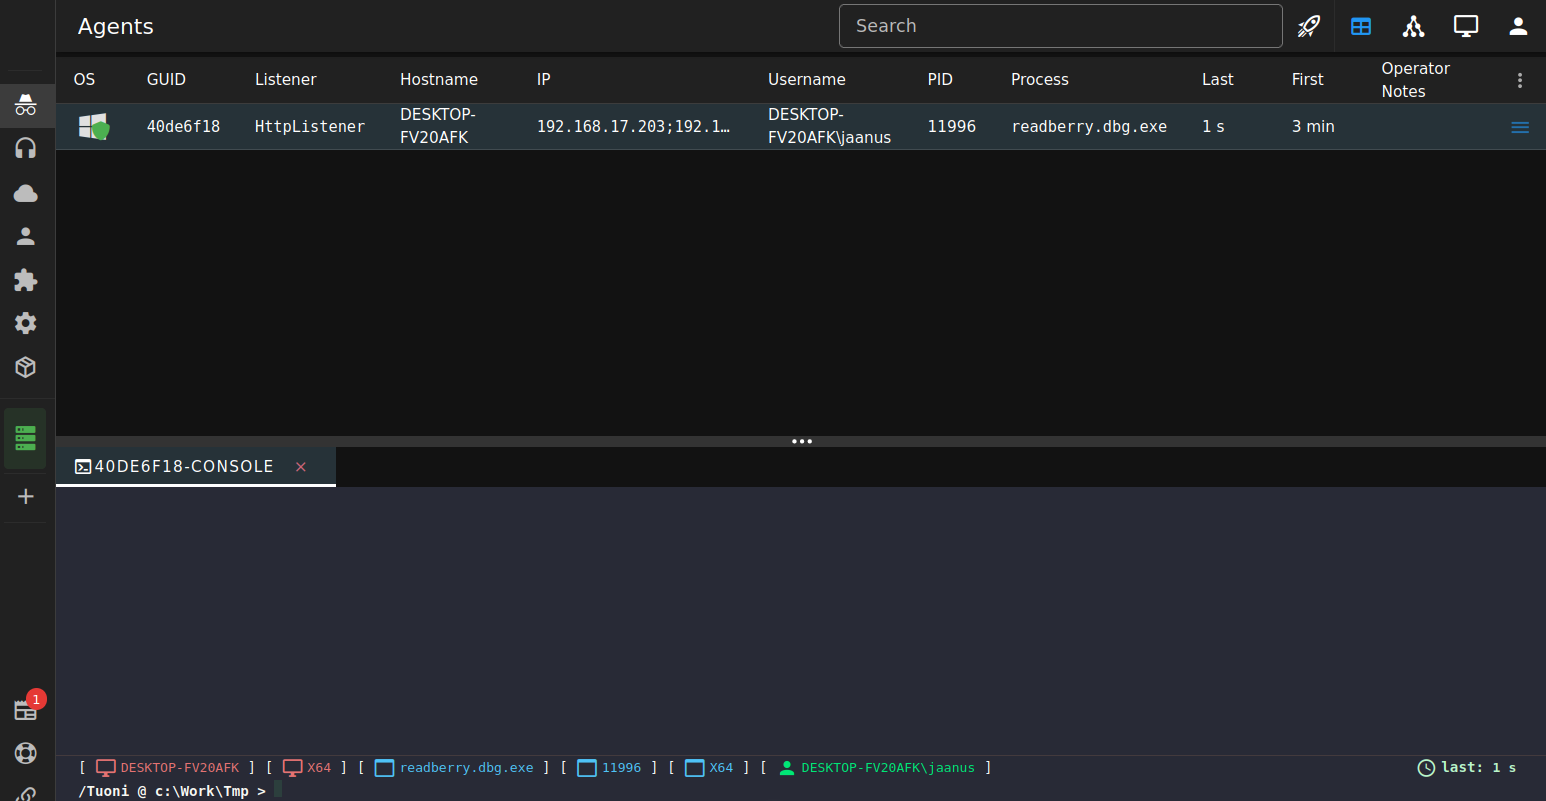Switch to the network graph view icon
Viewport: 1546px width, 801px height.
pyautogui.click(x=1413, y=26)
